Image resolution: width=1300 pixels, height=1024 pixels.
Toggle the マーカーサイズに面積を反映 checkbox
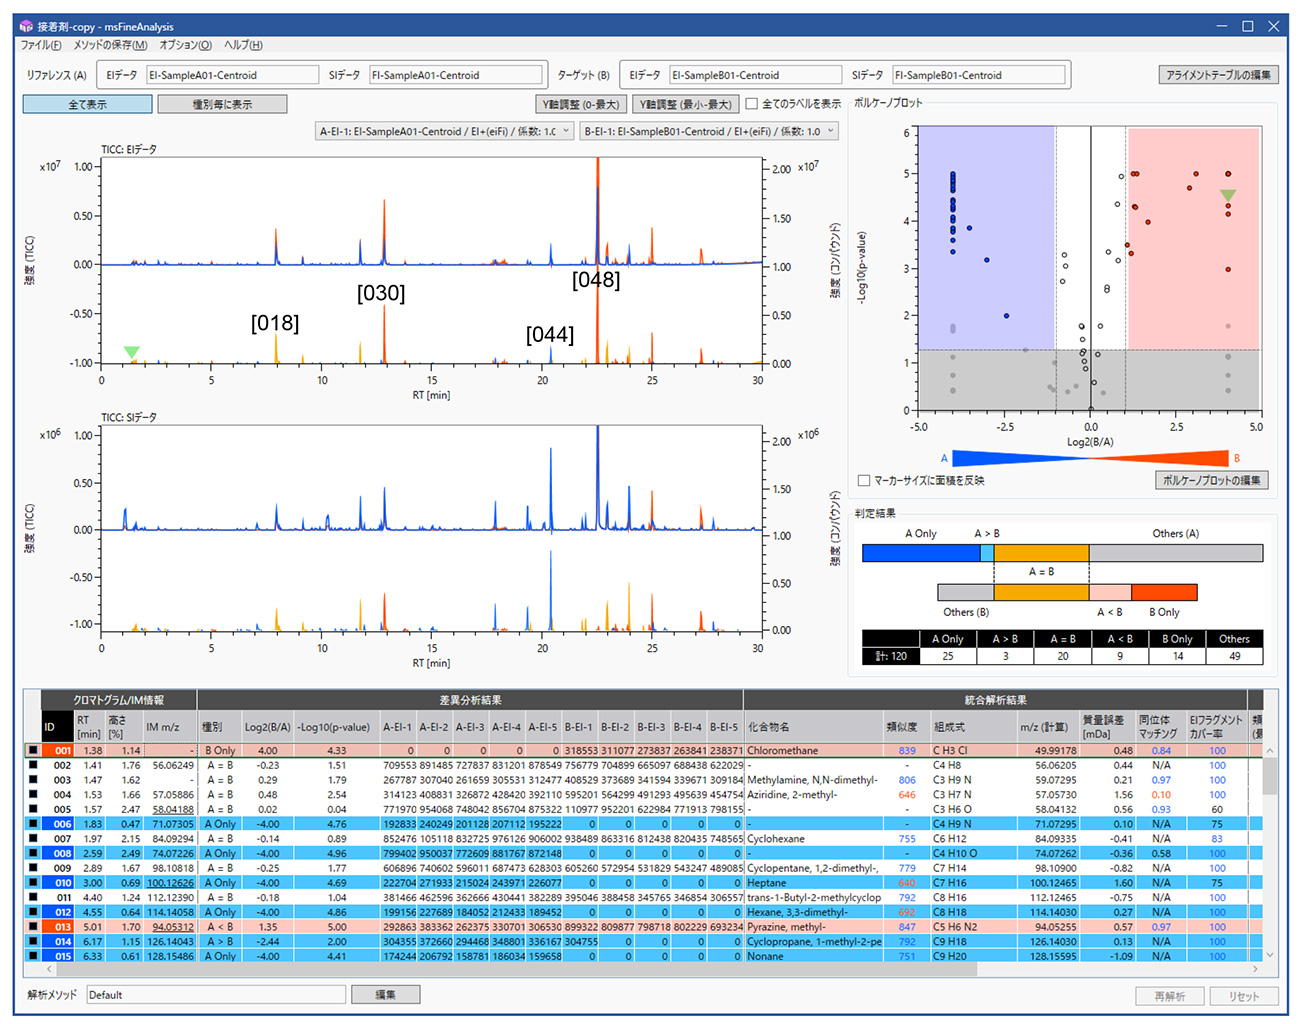pos(864,481)
